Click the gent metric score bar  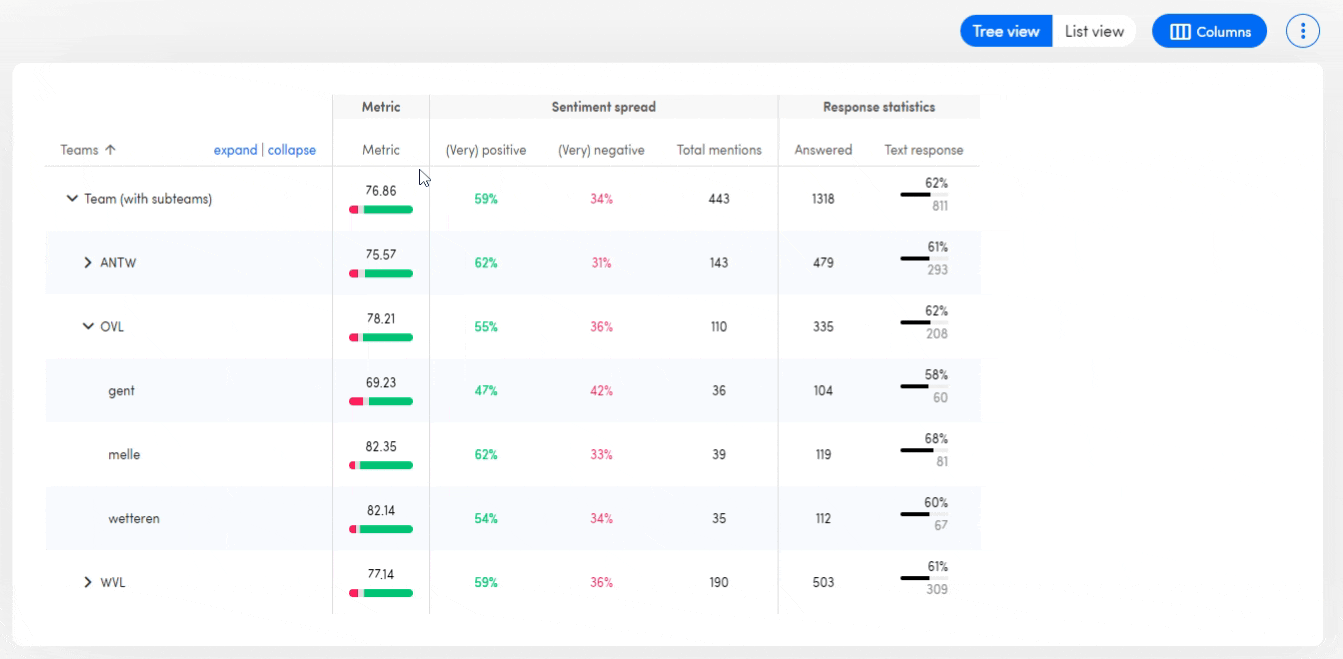tap(381, 401)
